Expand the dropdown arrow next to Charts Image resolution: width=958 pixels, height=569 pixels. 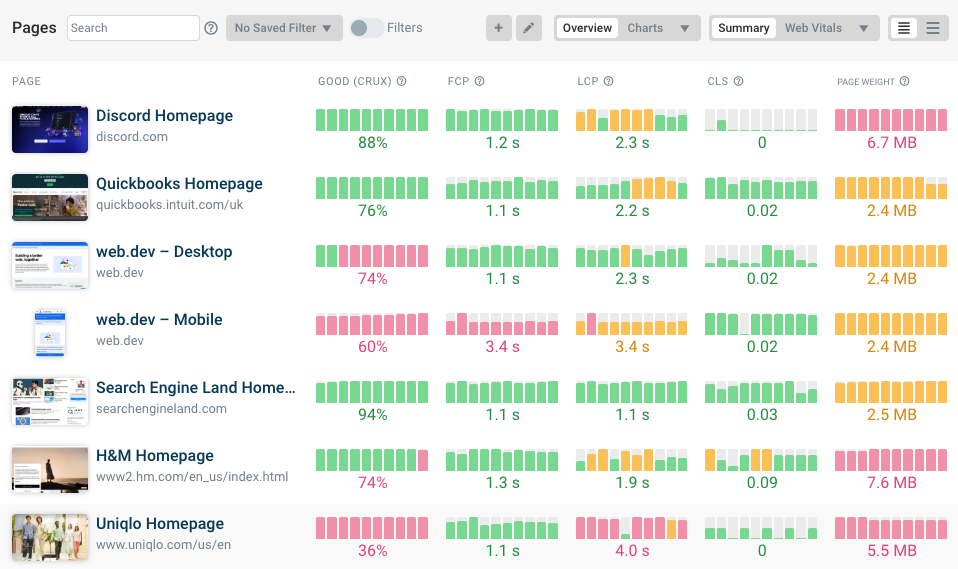684,29
